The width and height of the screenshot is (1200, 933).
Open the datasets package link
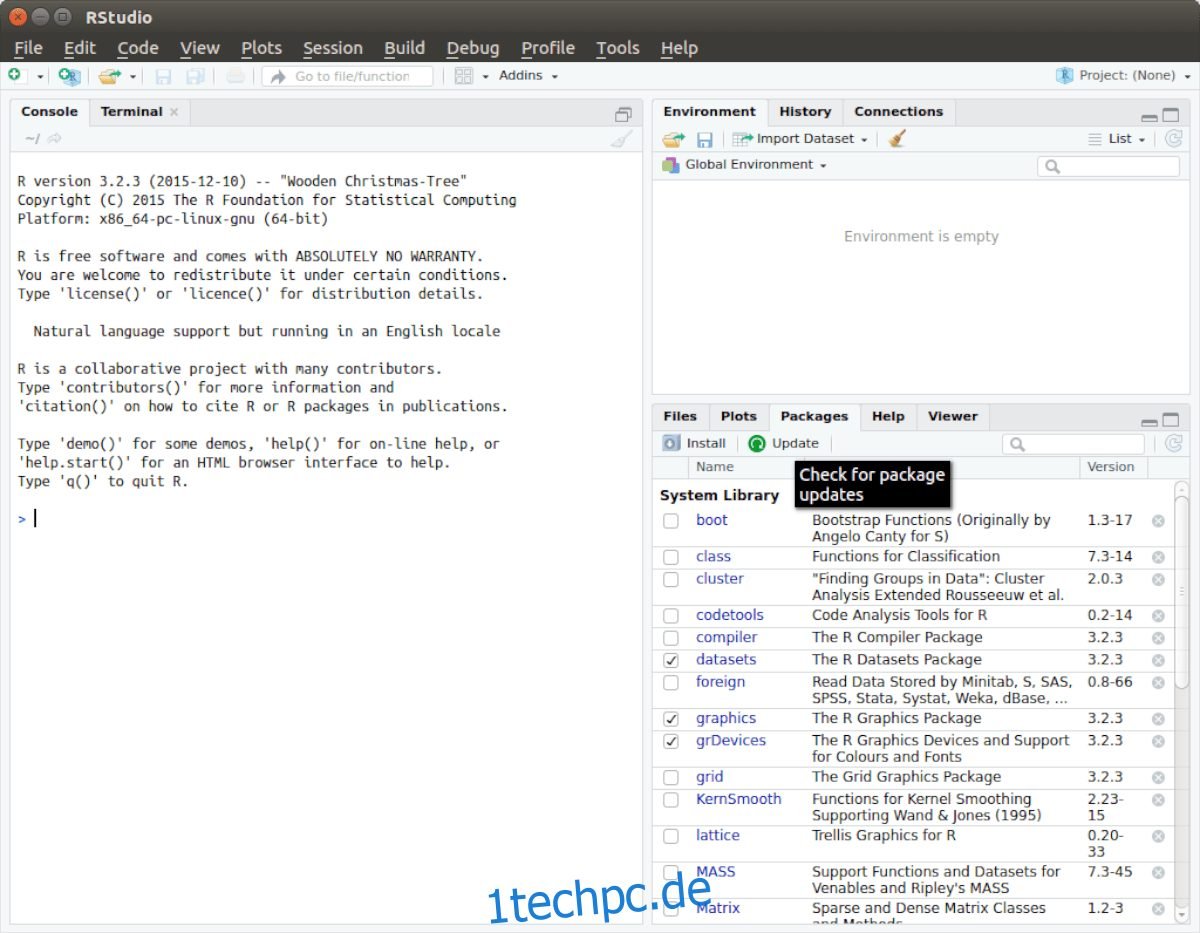(x=726, y=660)
